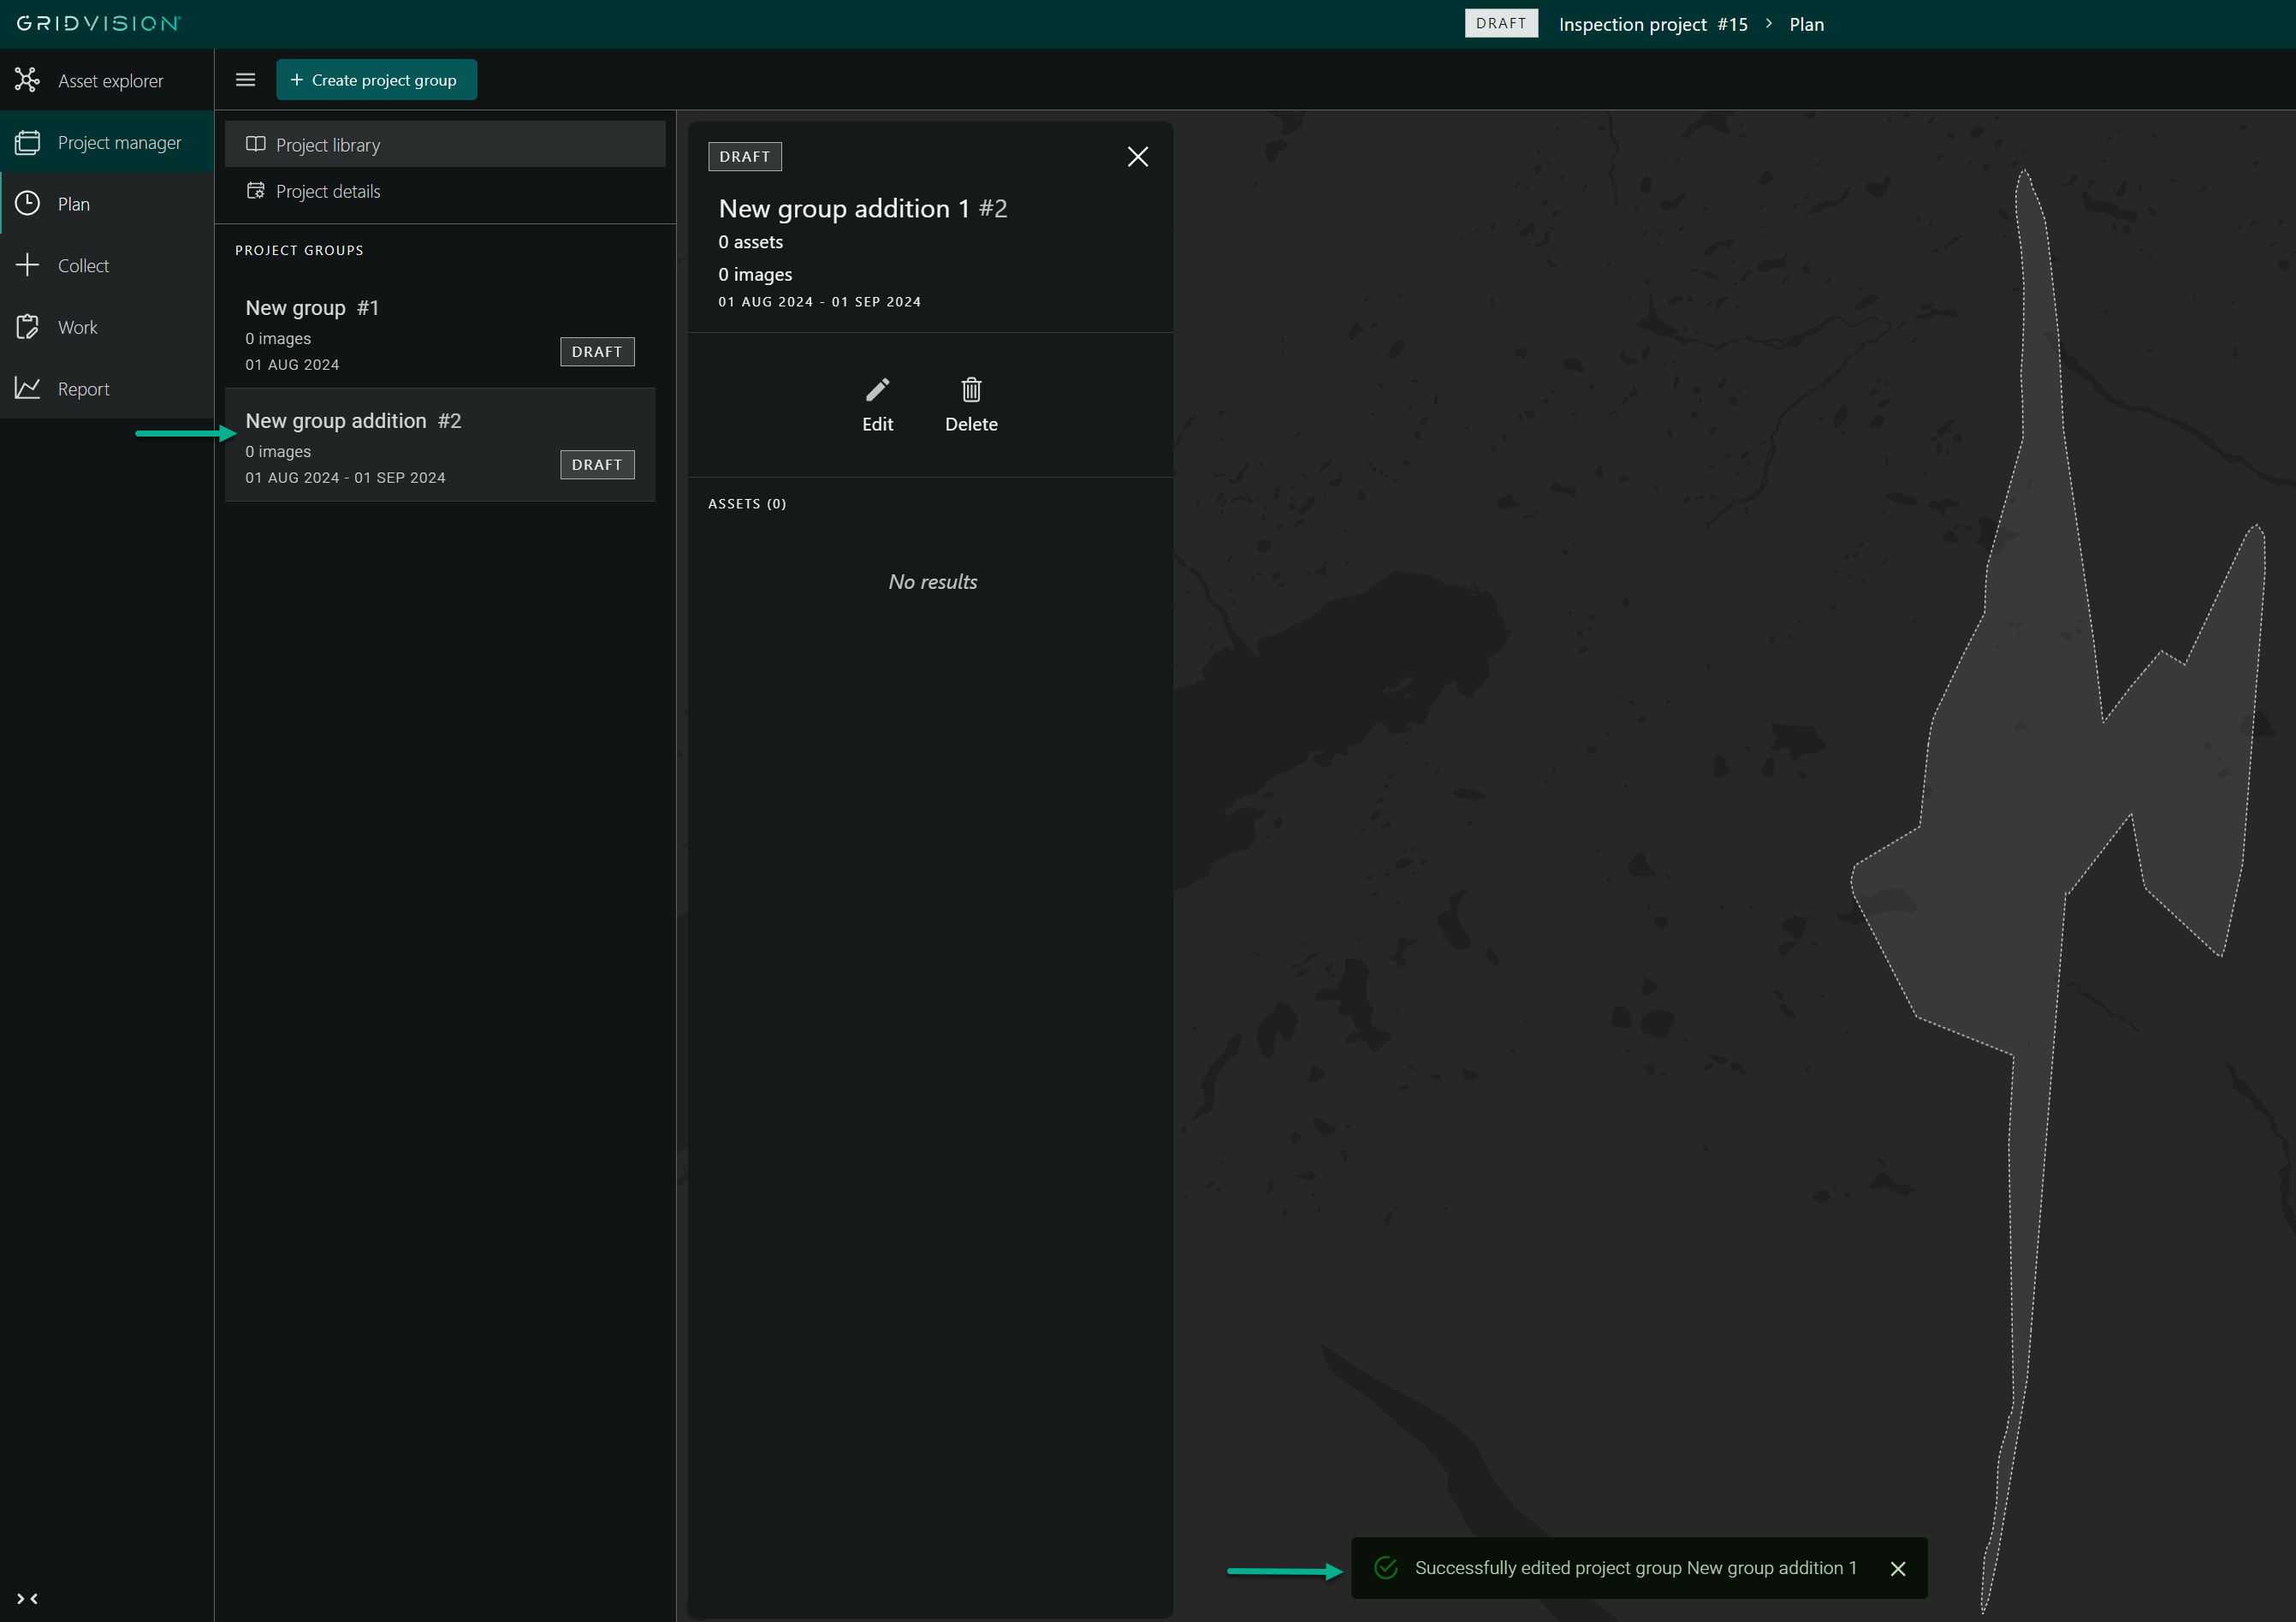This screenshot has width=2296, height=1622.
Task: Select New group #1 entry
Action: 400,334
